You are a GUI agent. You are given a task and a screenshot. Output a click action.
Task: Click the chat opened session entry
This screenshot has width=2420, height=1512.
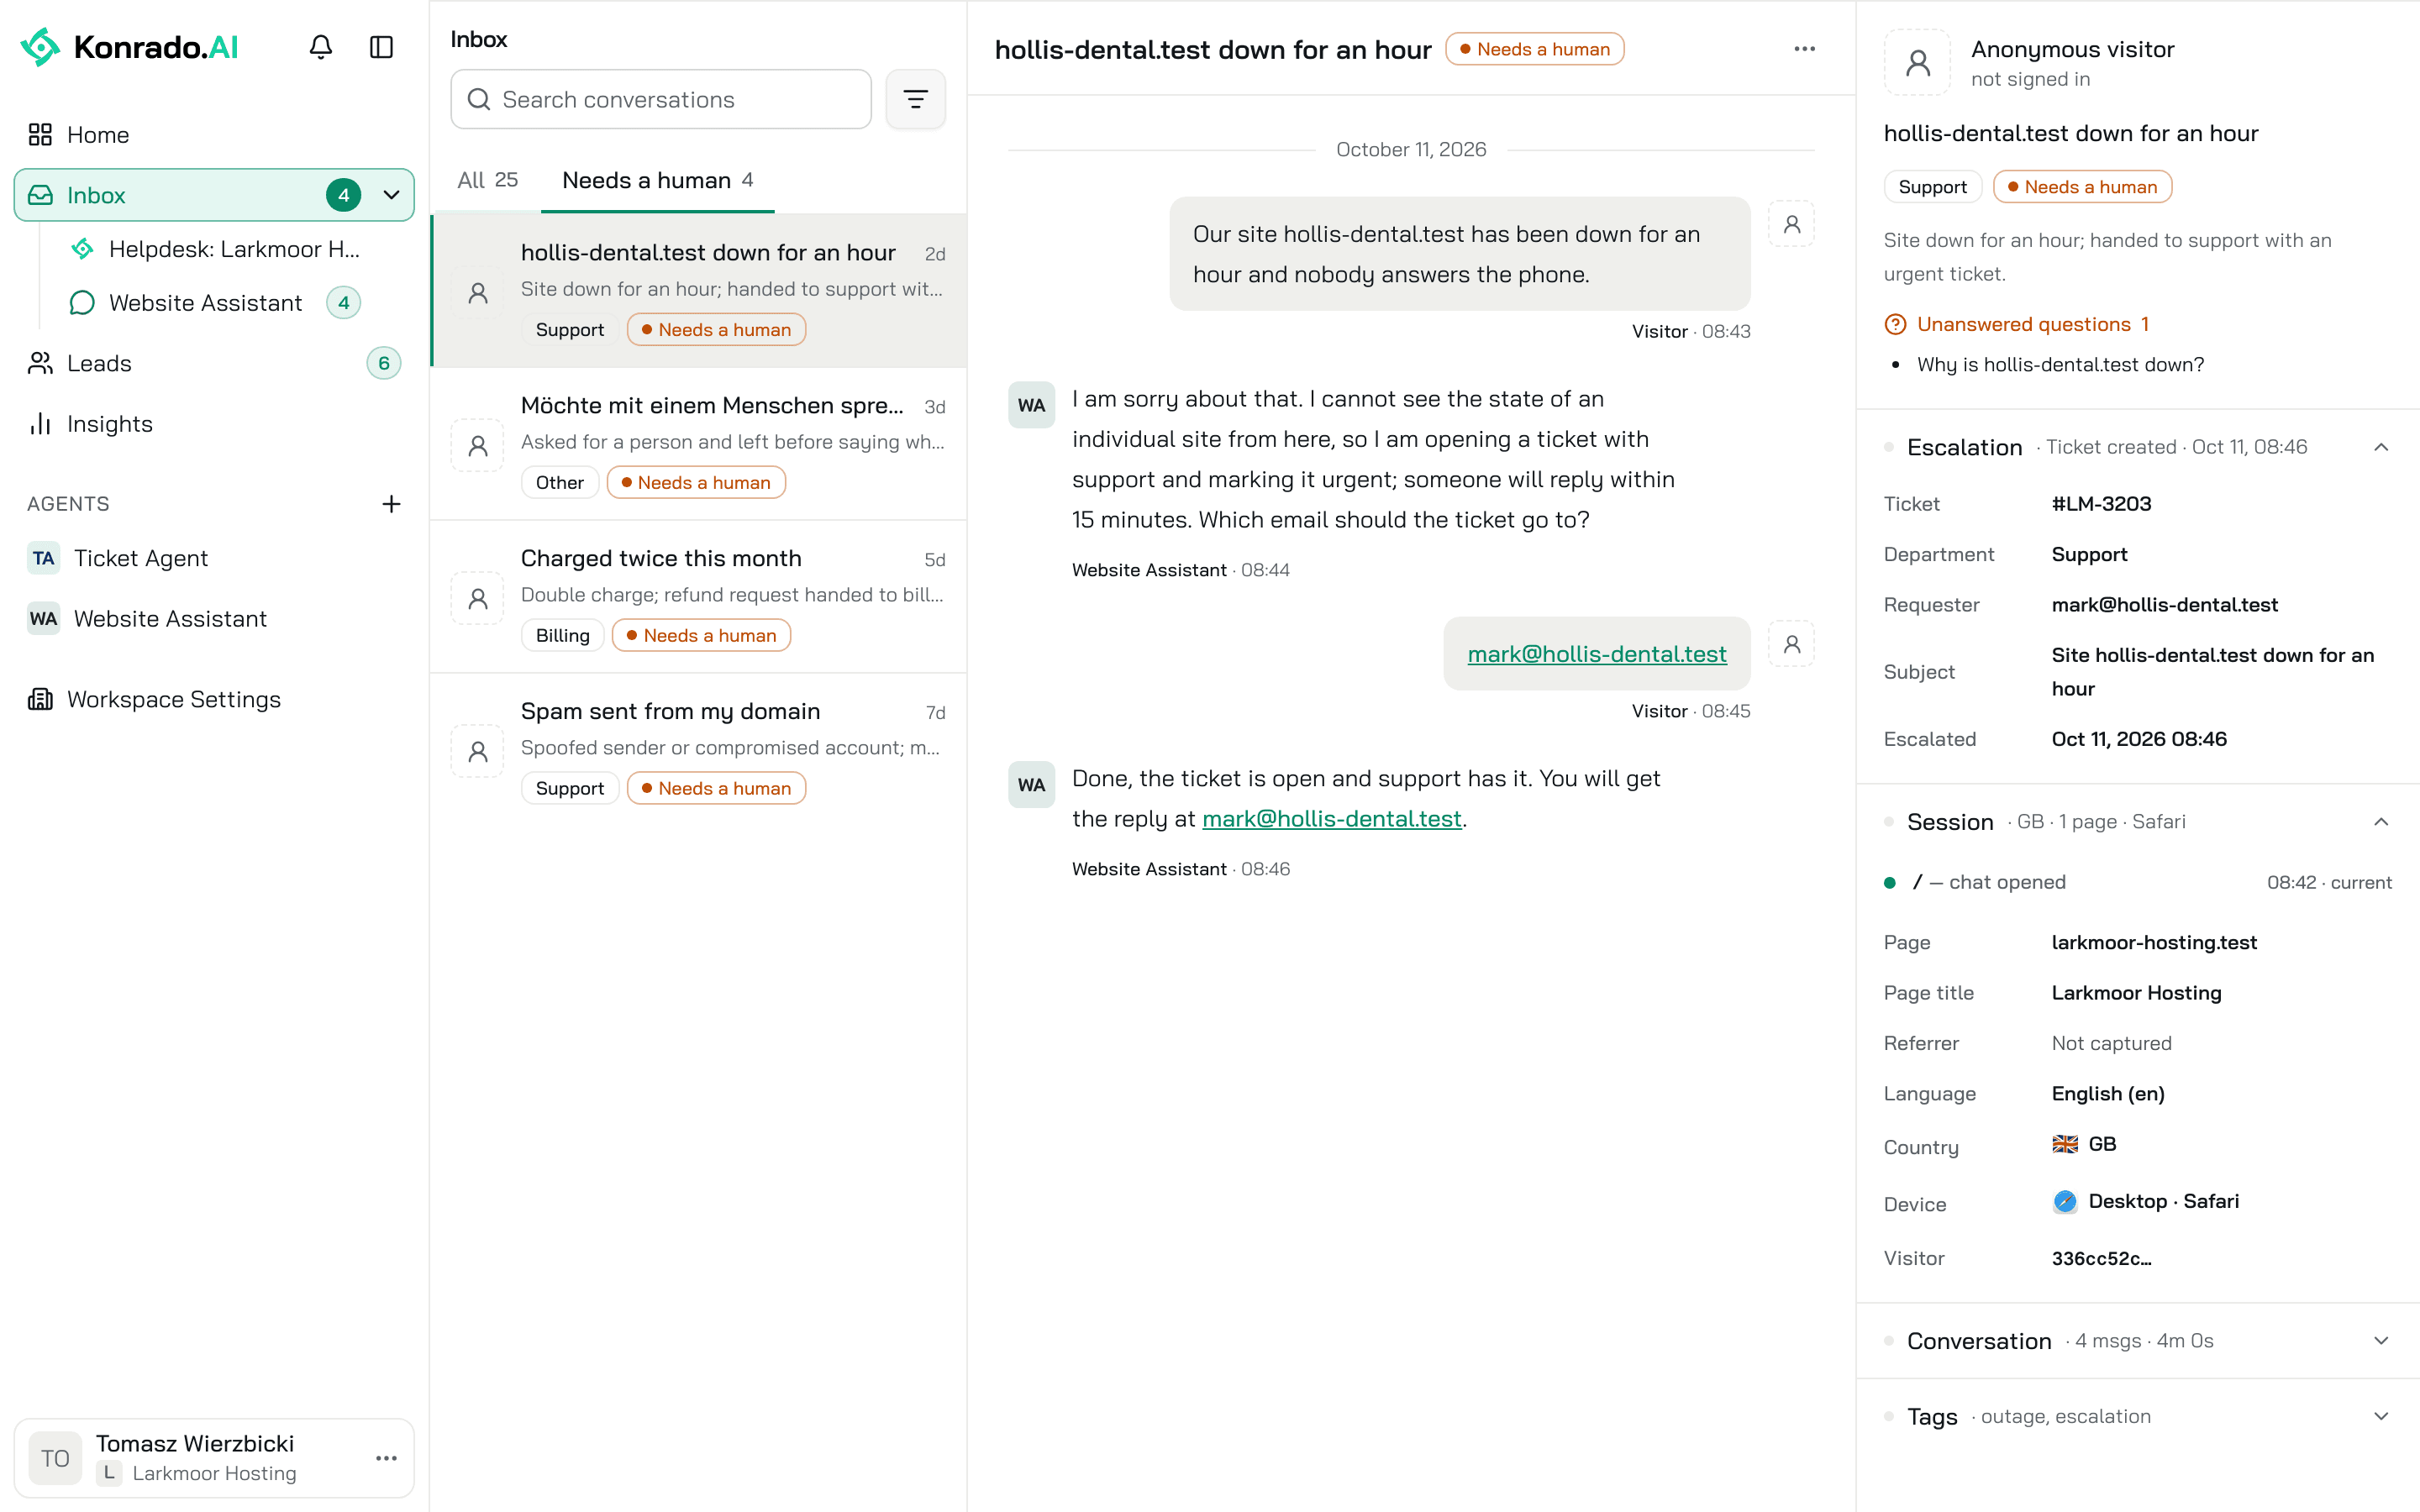point(2137,882)
